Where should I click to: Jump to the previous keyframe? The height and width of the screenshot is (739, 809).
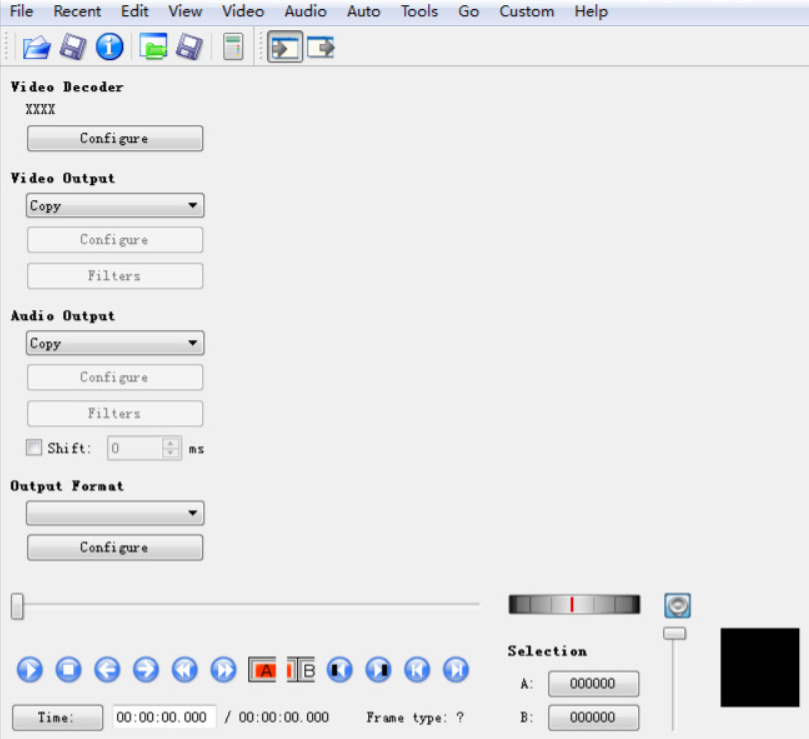pos(185,670)
